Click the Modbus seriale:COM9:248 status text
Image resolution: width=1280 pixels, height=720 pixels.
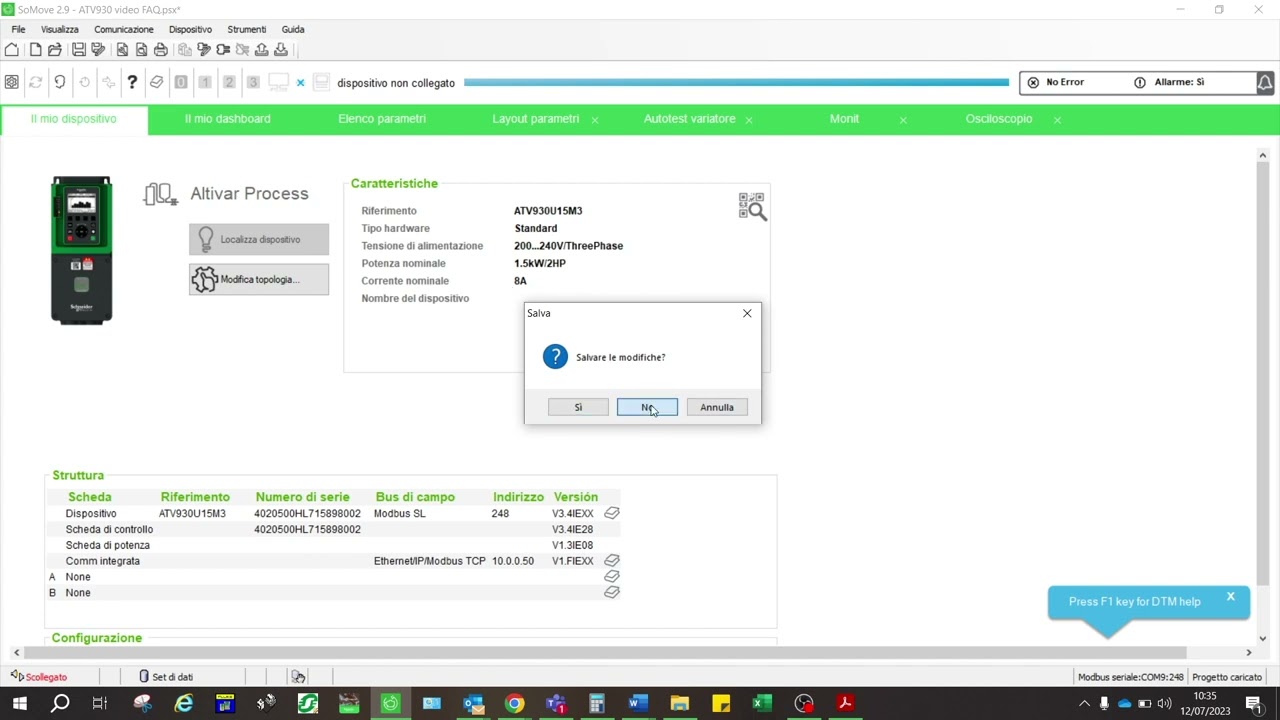tap(1130, 677)
